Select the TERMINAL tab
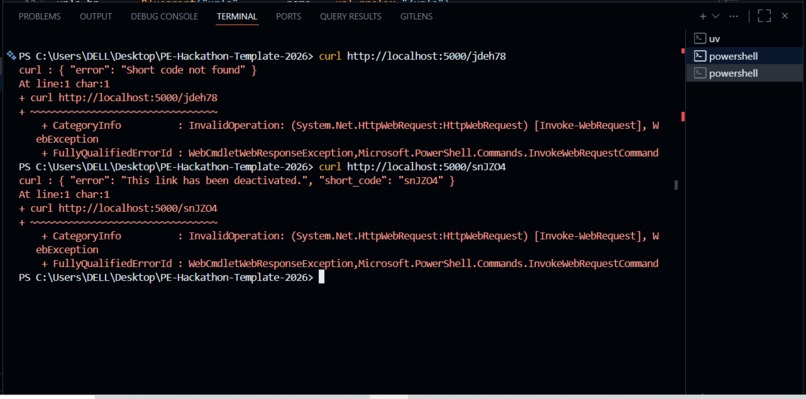Screen dimensions: 806x399 coord(237,16)
